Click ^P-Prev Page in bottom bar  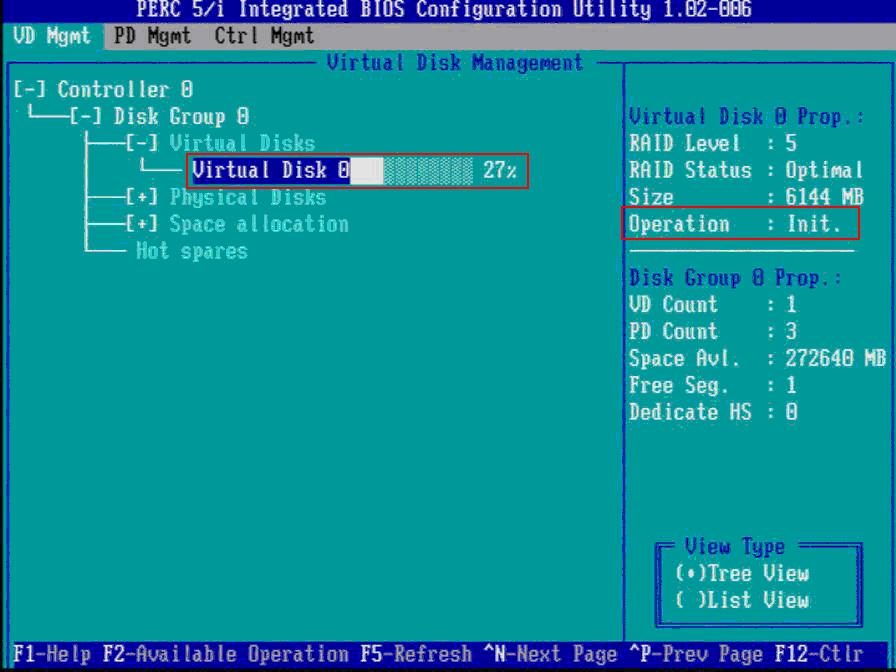click(x=695, y=654)
